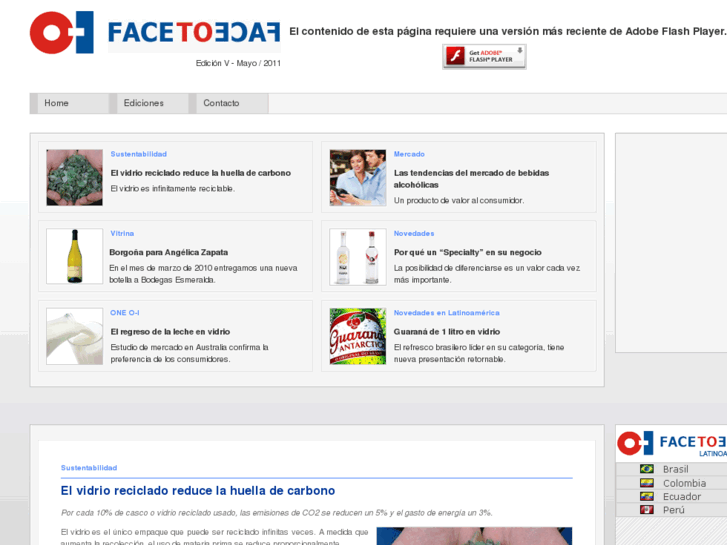Image resolution: width=727 pixels, height=545 pixels.
Task: Open the white wine bottle thumbnail
Action: (74, 256)
